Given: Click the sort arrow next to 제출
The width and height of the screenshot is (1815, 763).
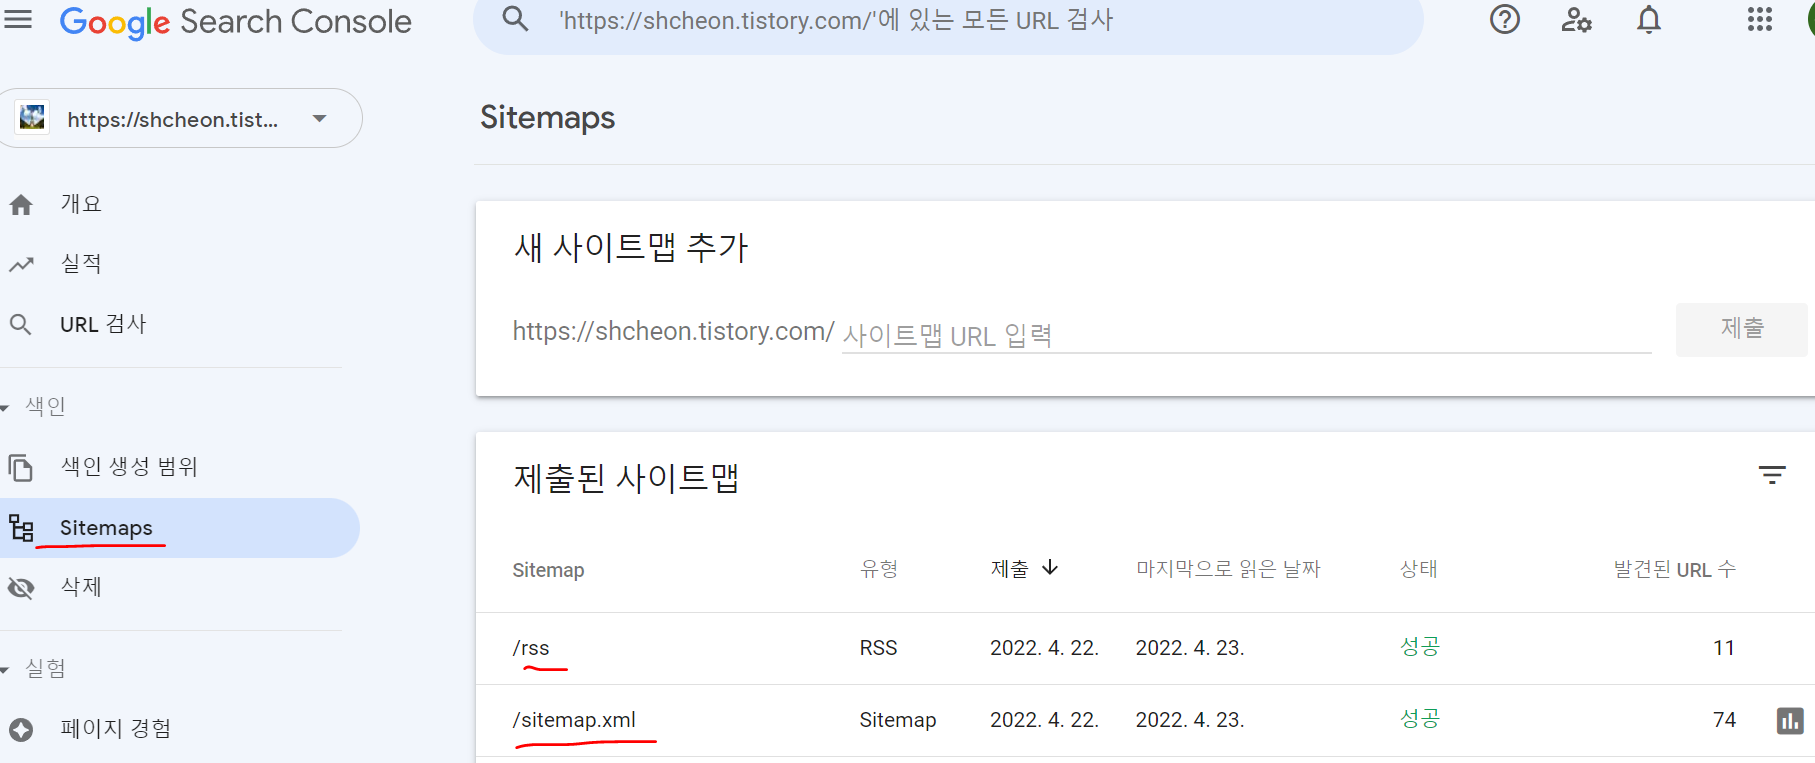Looking at the screenshot, I should coord(1050,568).
